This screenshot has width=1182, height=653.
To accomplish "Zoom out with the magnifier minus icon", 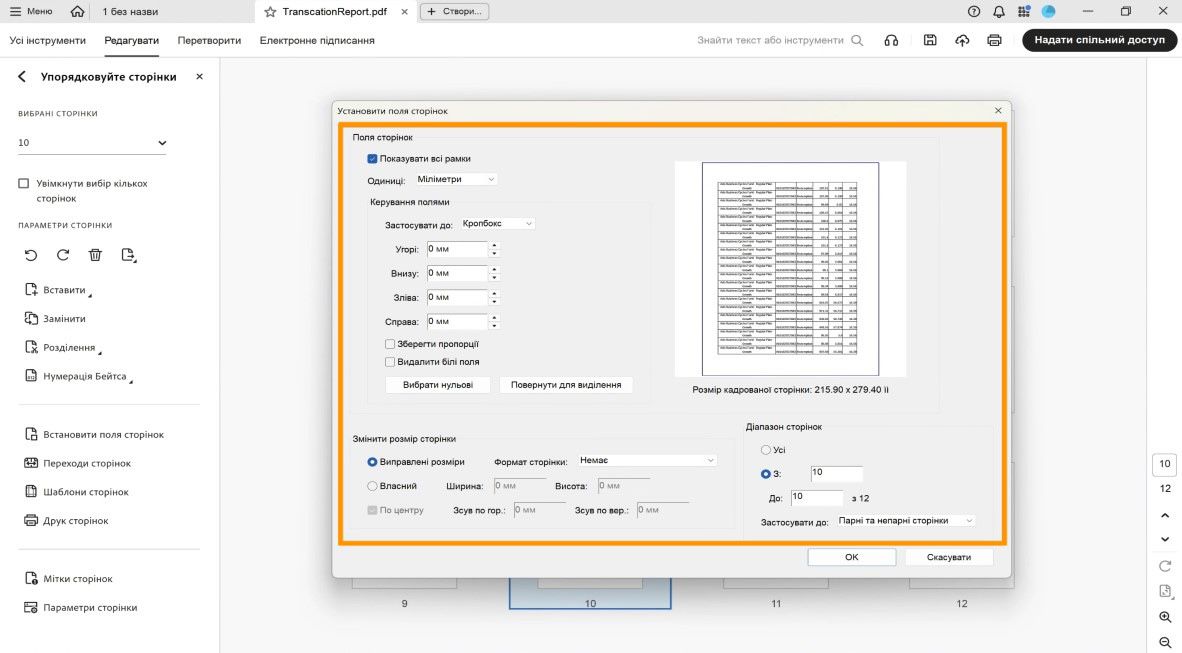I will tap(1165, 642).
